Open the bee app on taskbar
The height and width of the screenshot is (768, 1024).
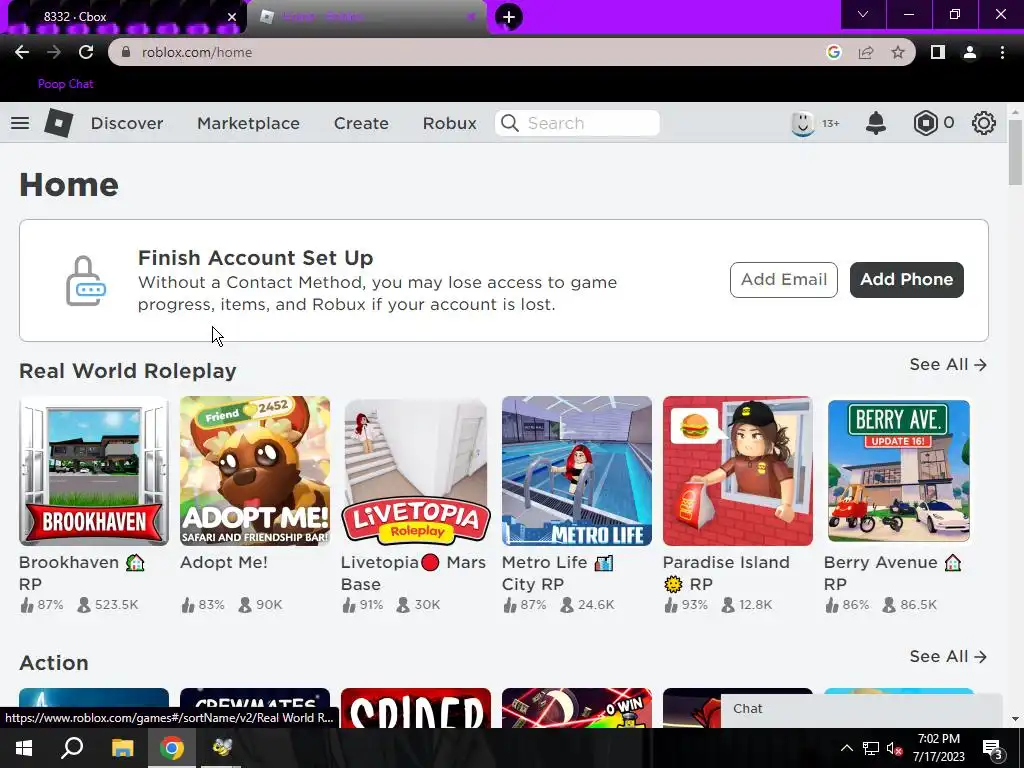tap(221, 748)
